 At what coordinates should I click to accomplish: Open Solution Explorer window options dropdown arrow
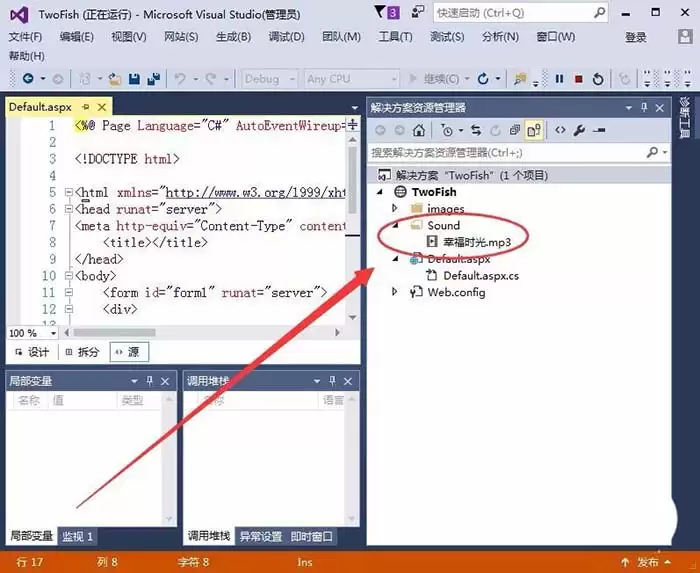tap(629, 108)
